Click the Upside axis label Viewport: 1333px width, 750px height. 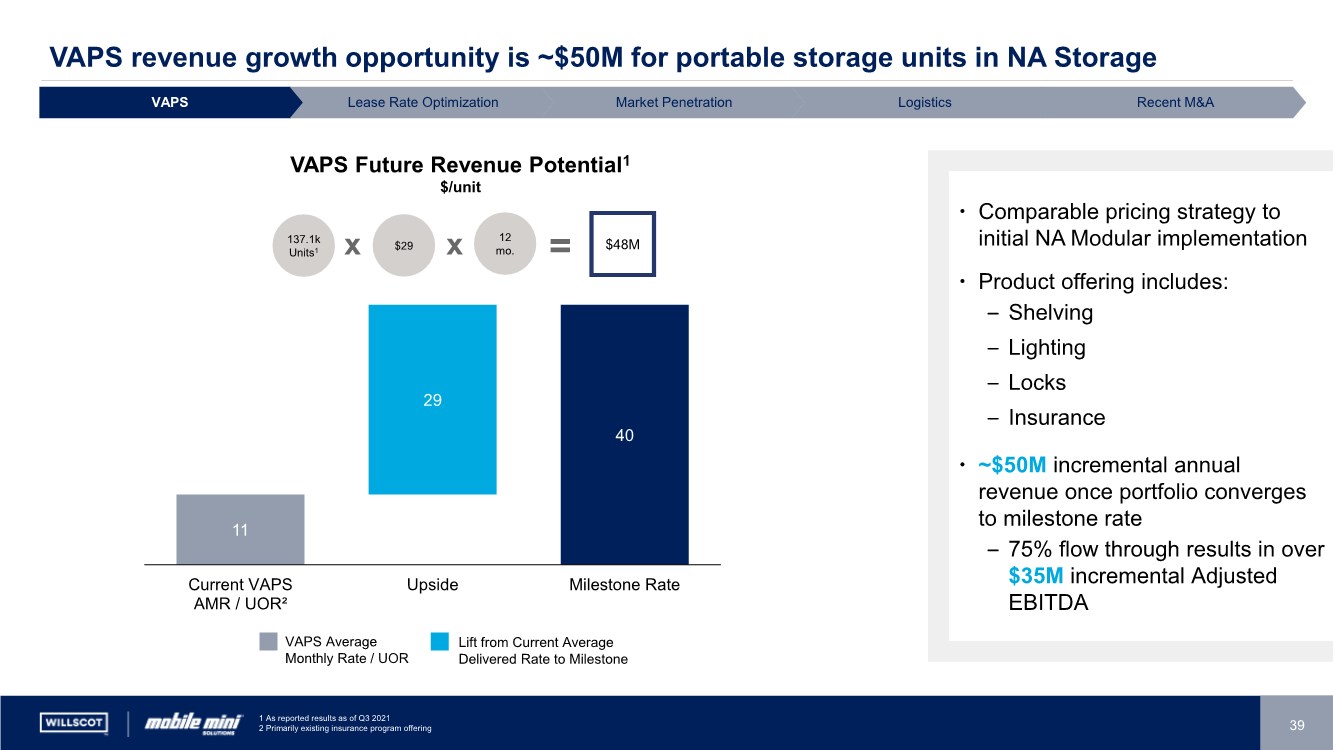coord(432,585)
